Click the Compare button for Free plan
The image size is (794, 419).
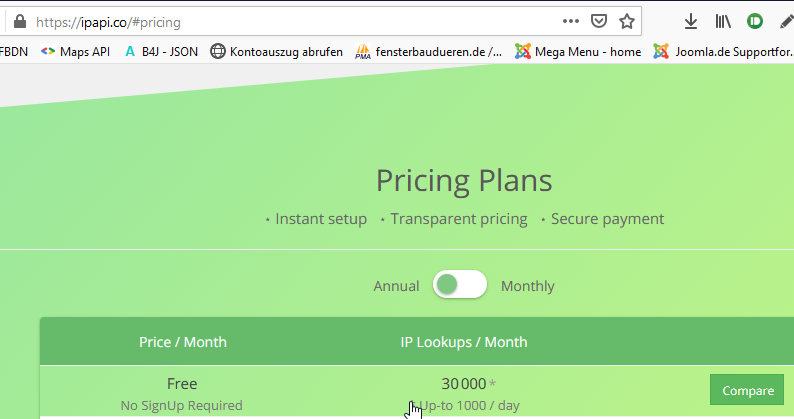pos(746,390)
